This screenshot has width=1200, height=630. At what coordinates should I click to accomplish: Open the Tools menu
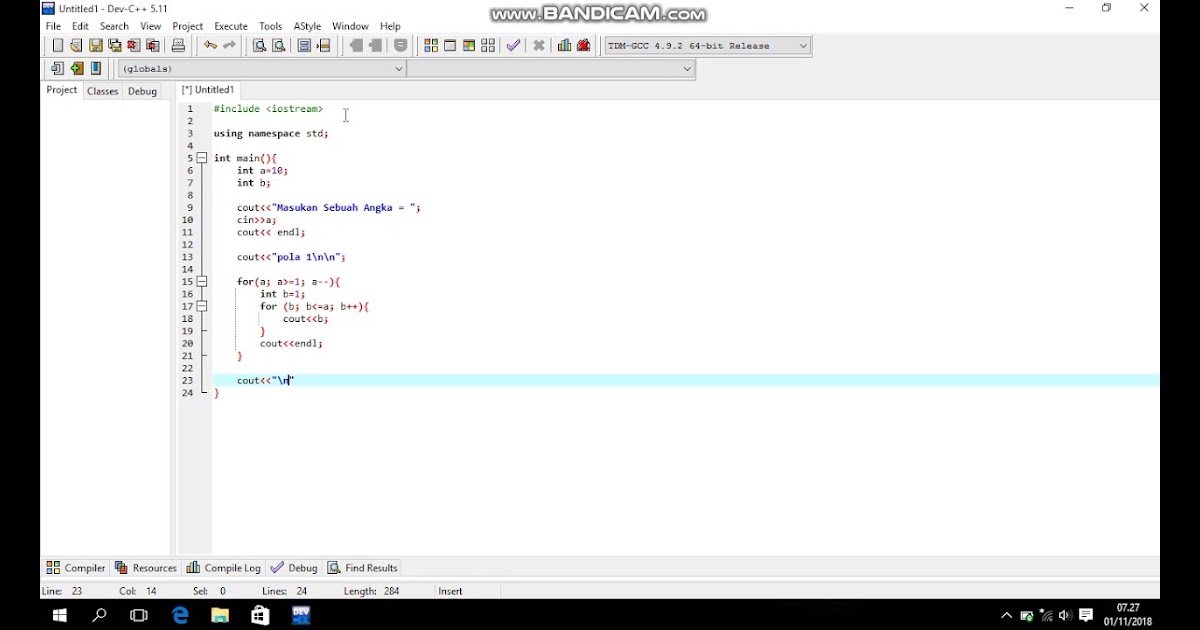click(270, 26)
